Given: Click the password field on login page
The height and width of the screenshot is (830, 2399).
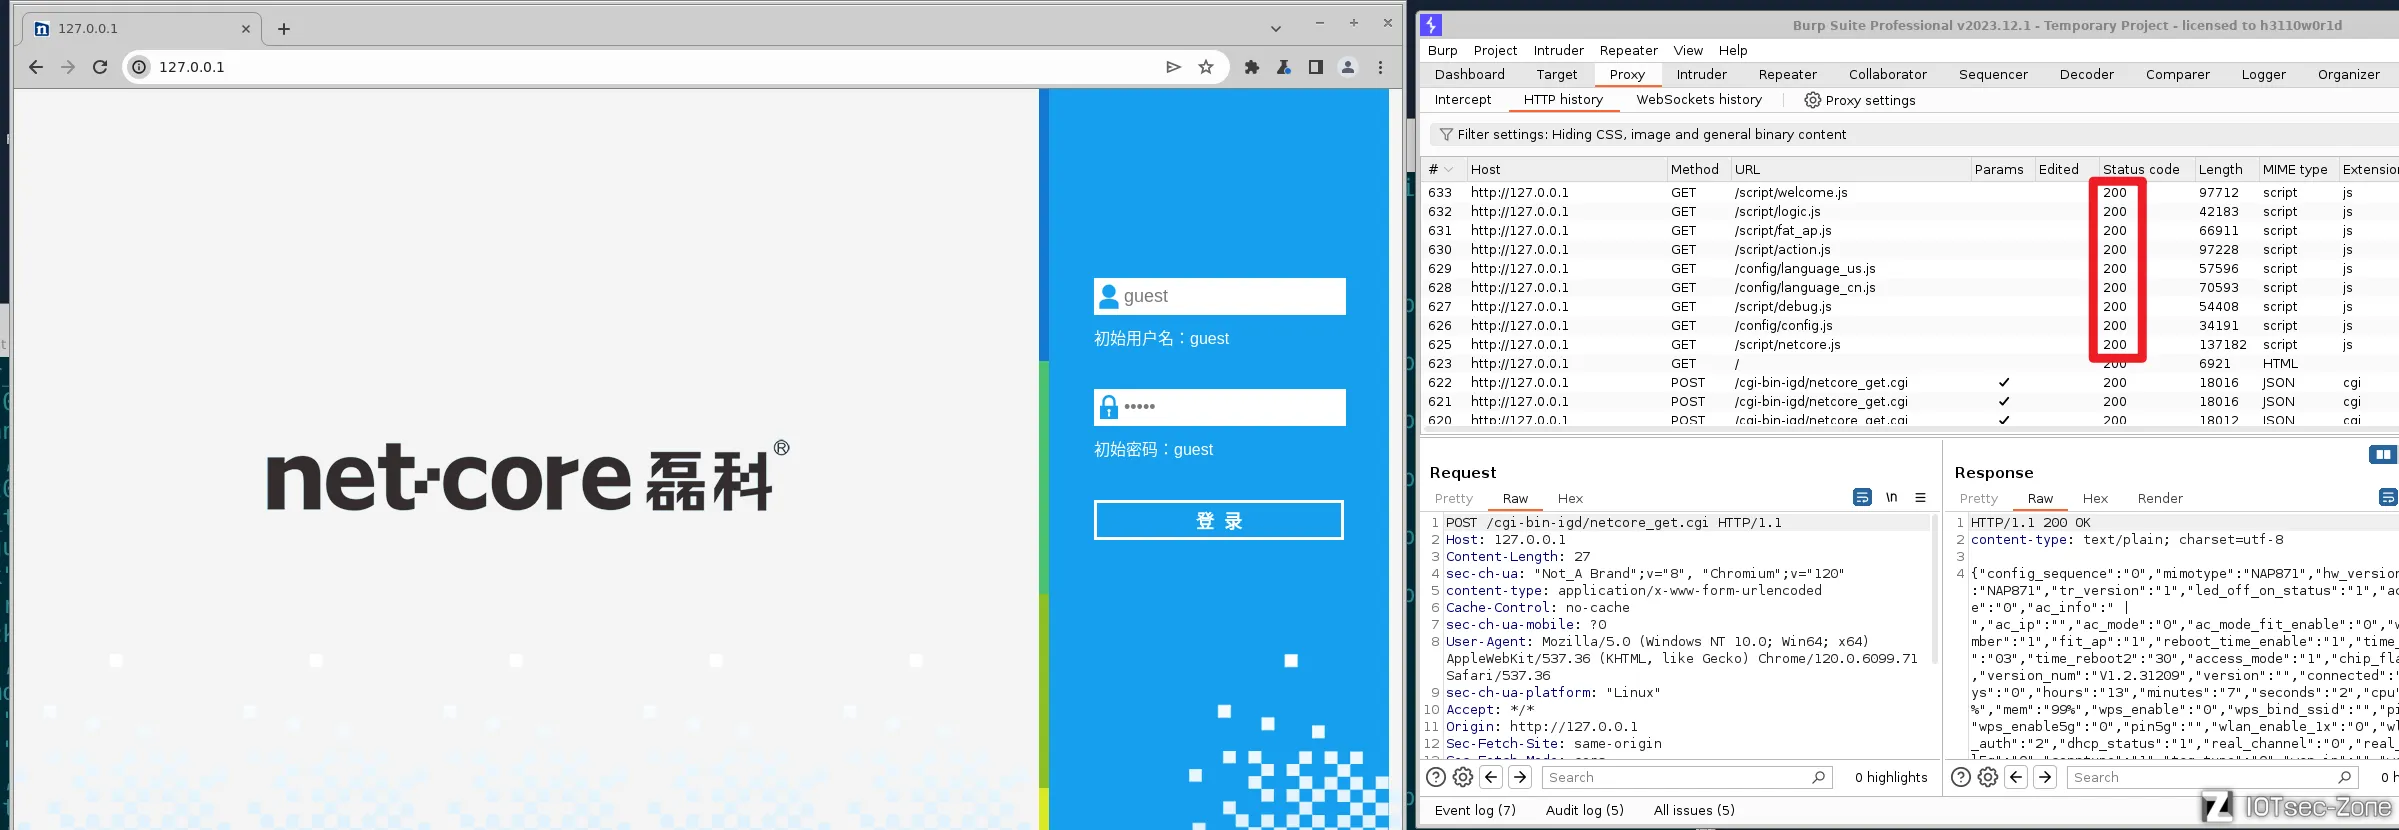Looking at the screenshot, I should click(x=1220, y=407).
